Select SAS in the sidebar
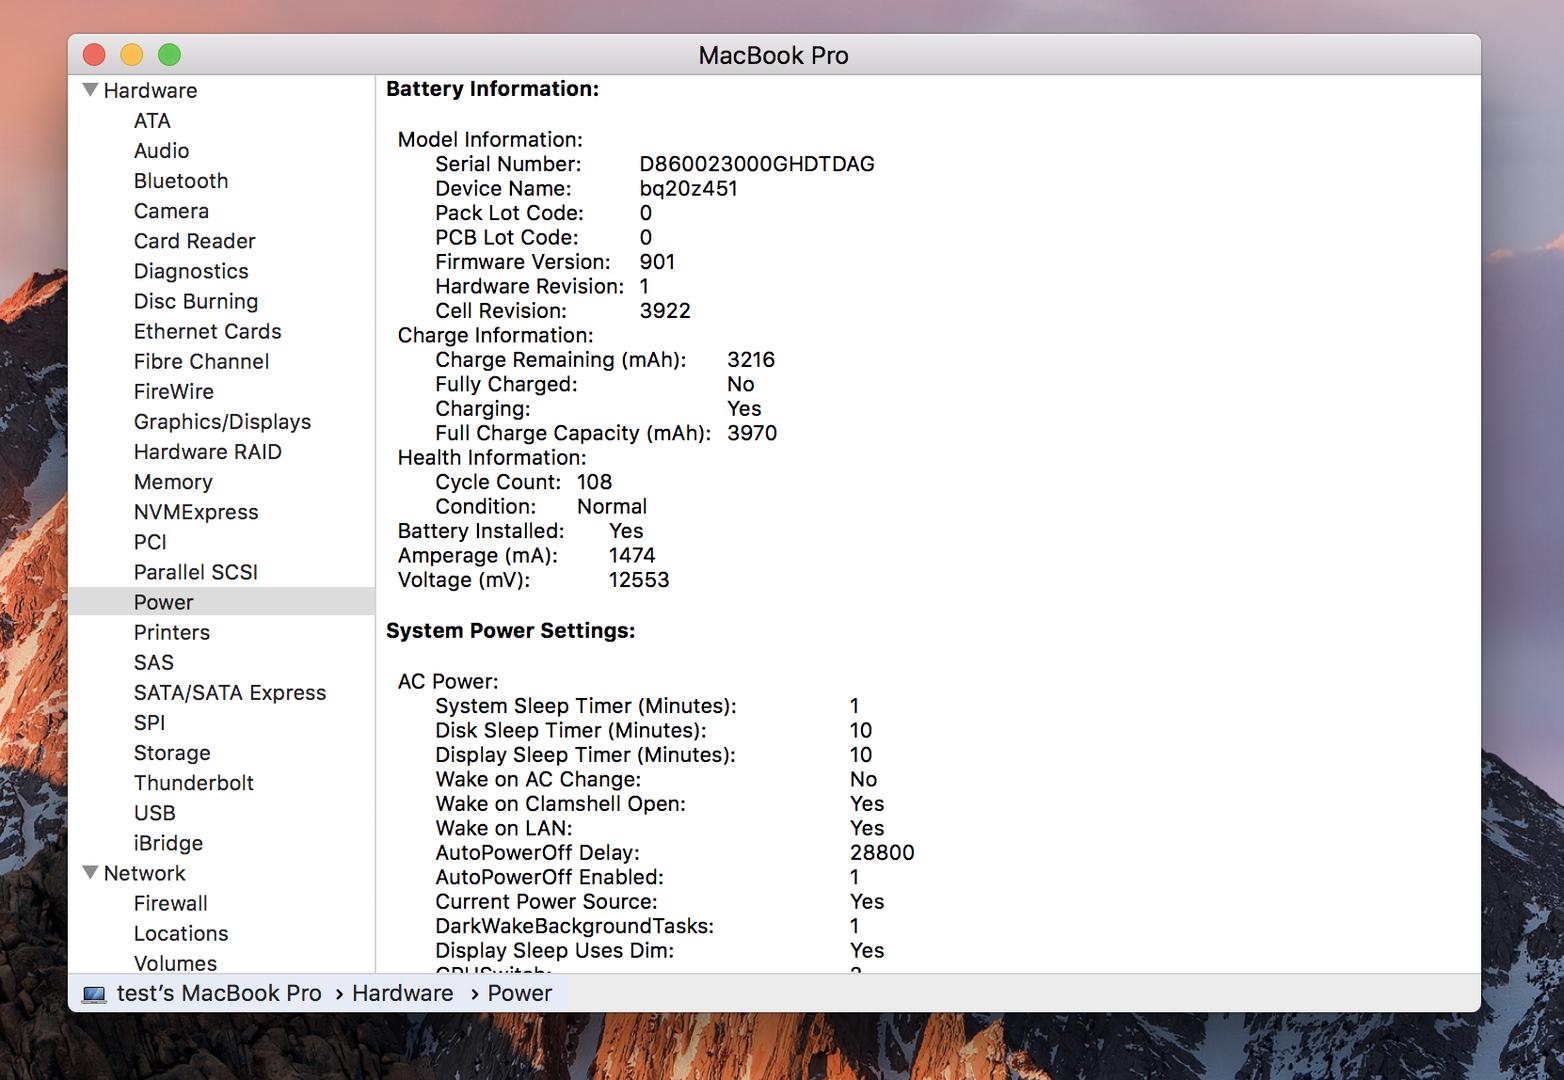The image size is (1564, 1080). (x=154, y=662)
